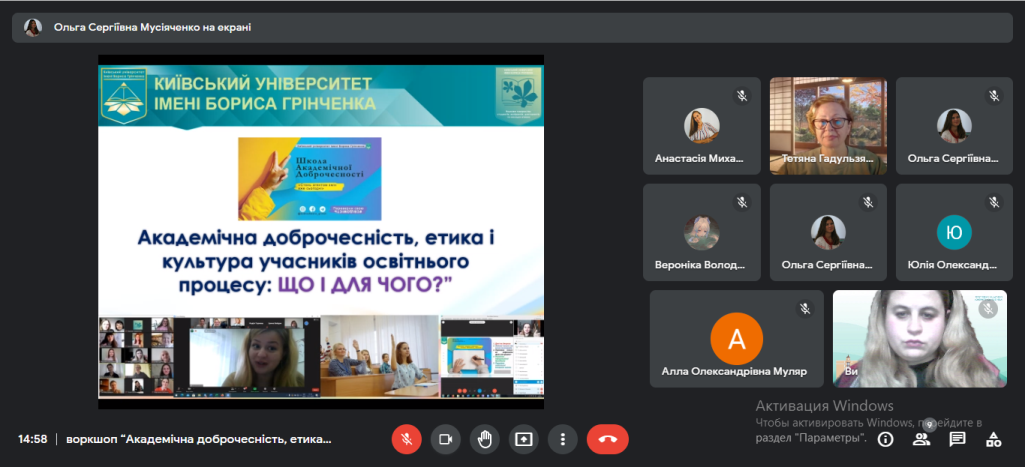Toggle the camera off
Image resolution: width=1025 pixels, height=467 pixels.
click(x=446, y=439)
